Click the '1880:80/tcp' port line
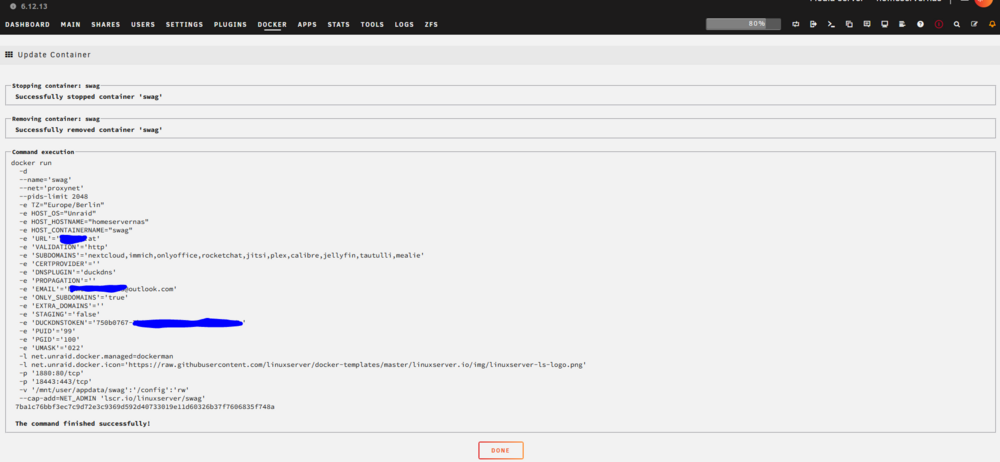 point(52,373)
